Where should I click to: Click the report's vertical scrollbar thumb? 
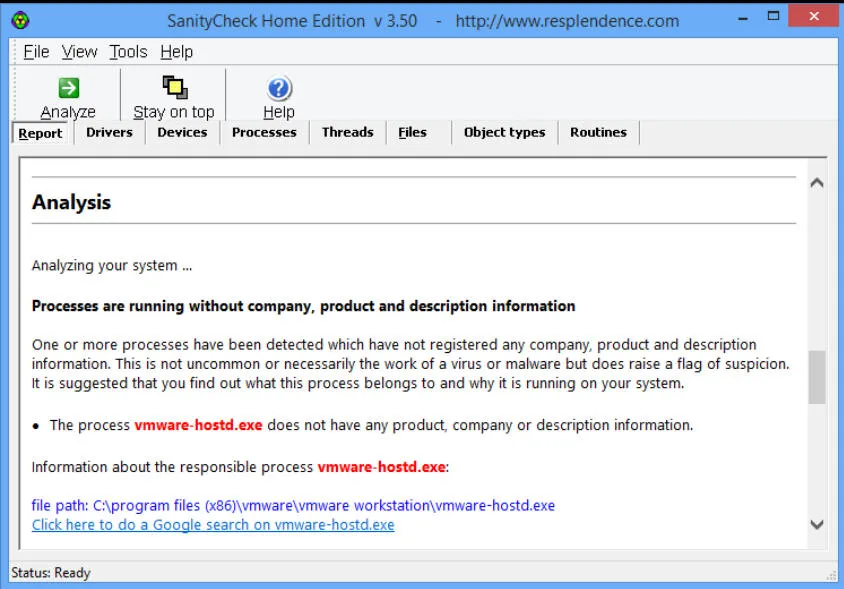click(817, 377)
